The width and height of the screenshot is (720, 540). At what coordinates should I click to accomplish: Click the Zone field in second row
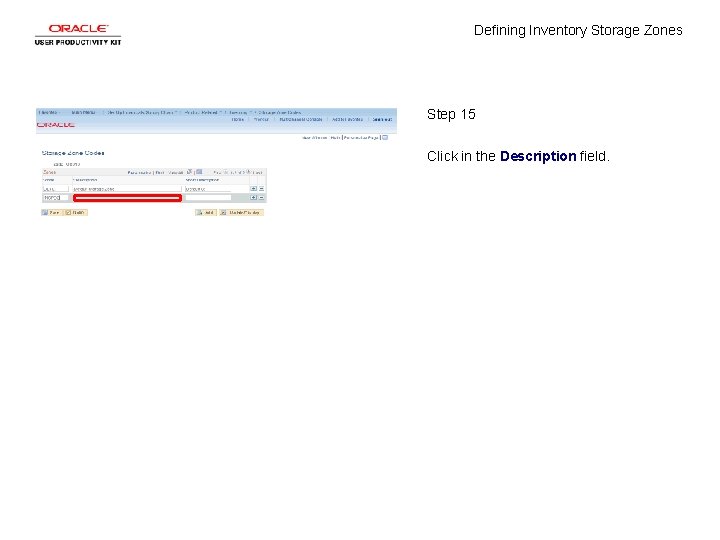[56, 198]
